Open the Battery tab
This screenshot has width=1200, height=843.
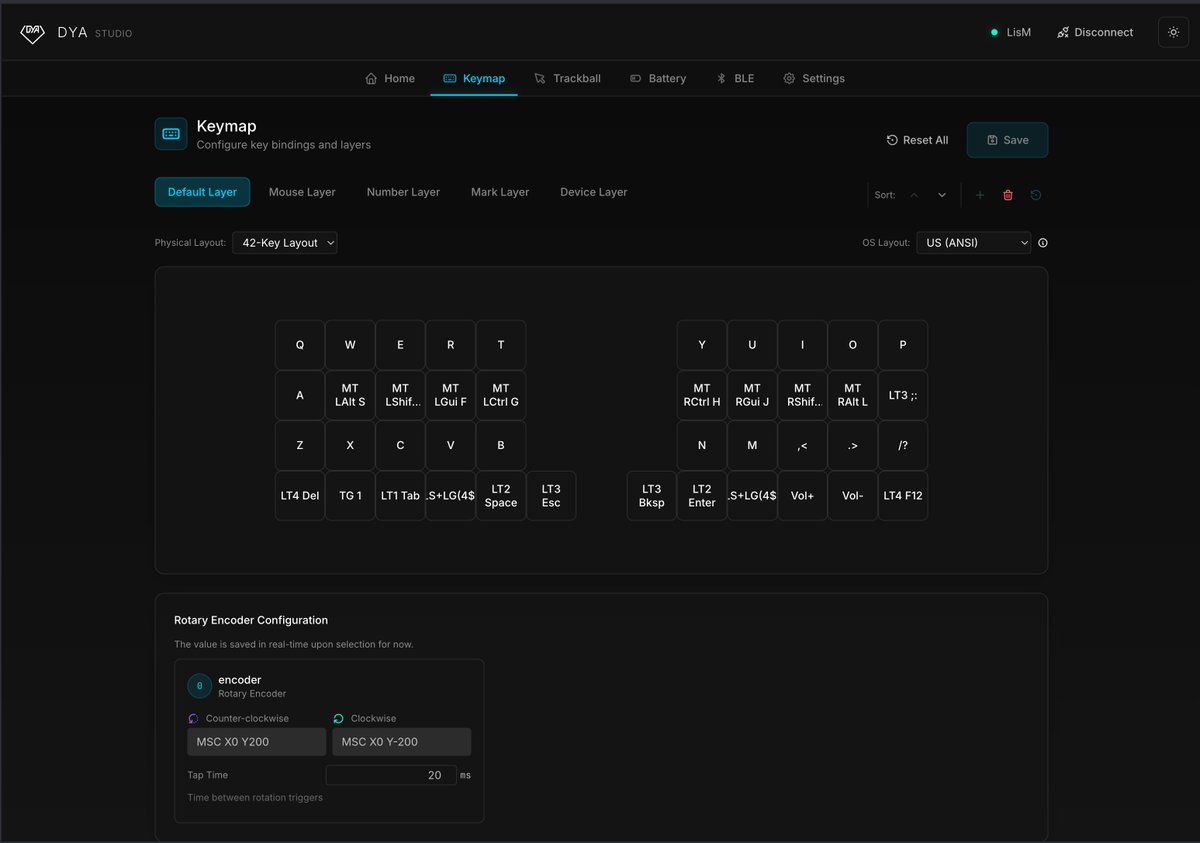point(658,78)
